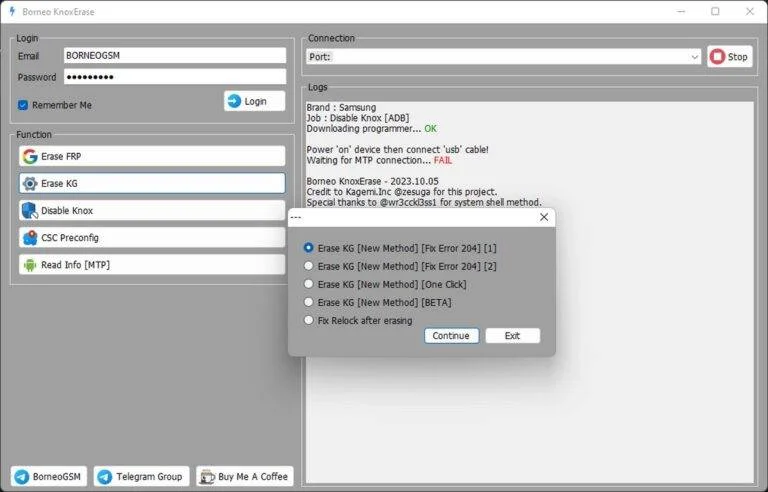768x492 pixels.
Task: Maximize the Borneo KnoxErase window
Action: (x=715, y=11)
